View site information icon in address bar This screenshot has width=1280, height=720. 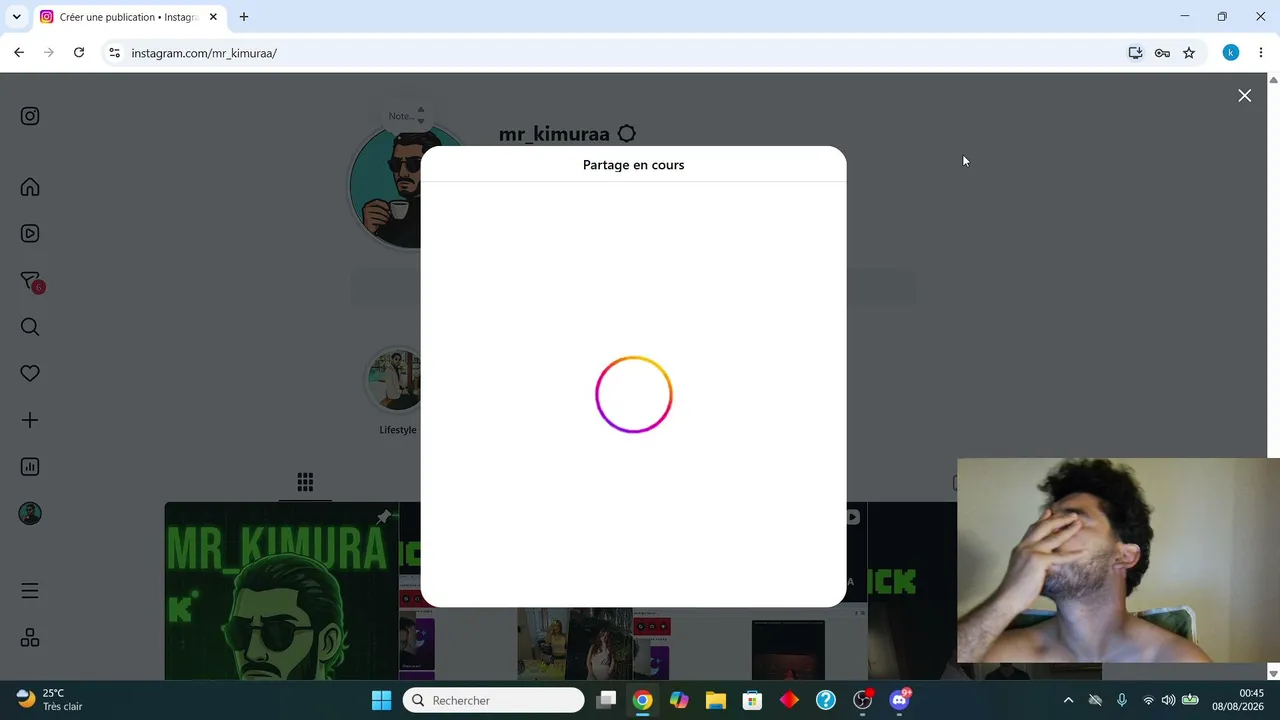tap(114, 53)
